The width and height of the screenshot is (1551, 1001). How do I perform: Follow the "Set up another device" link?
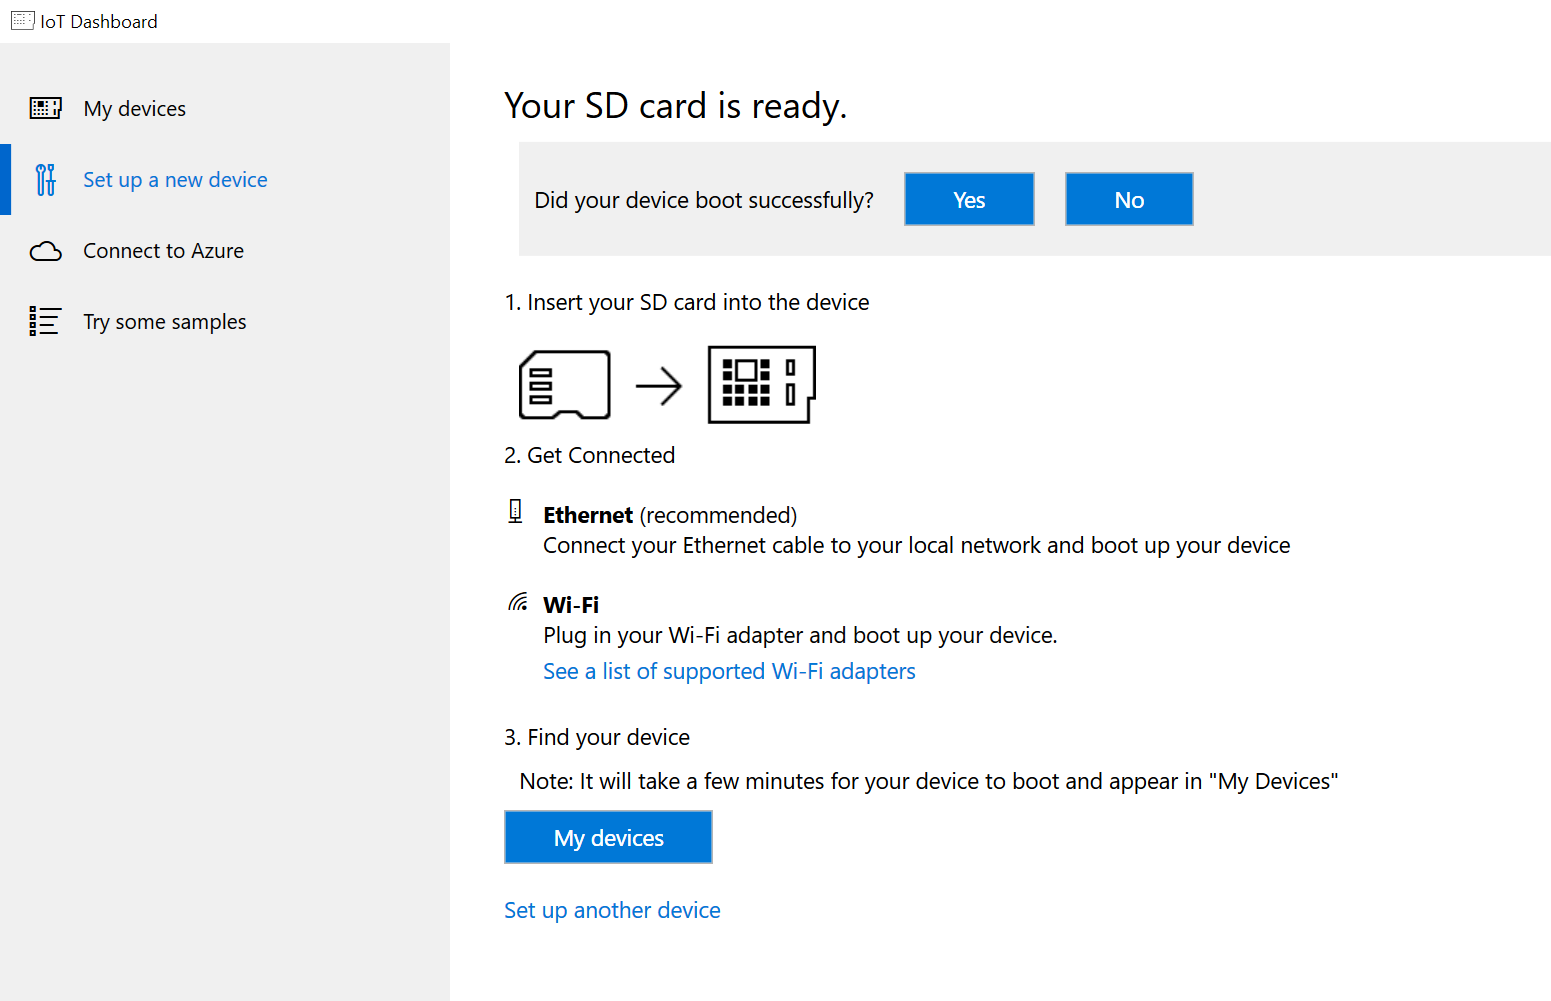tap(612, 910)
